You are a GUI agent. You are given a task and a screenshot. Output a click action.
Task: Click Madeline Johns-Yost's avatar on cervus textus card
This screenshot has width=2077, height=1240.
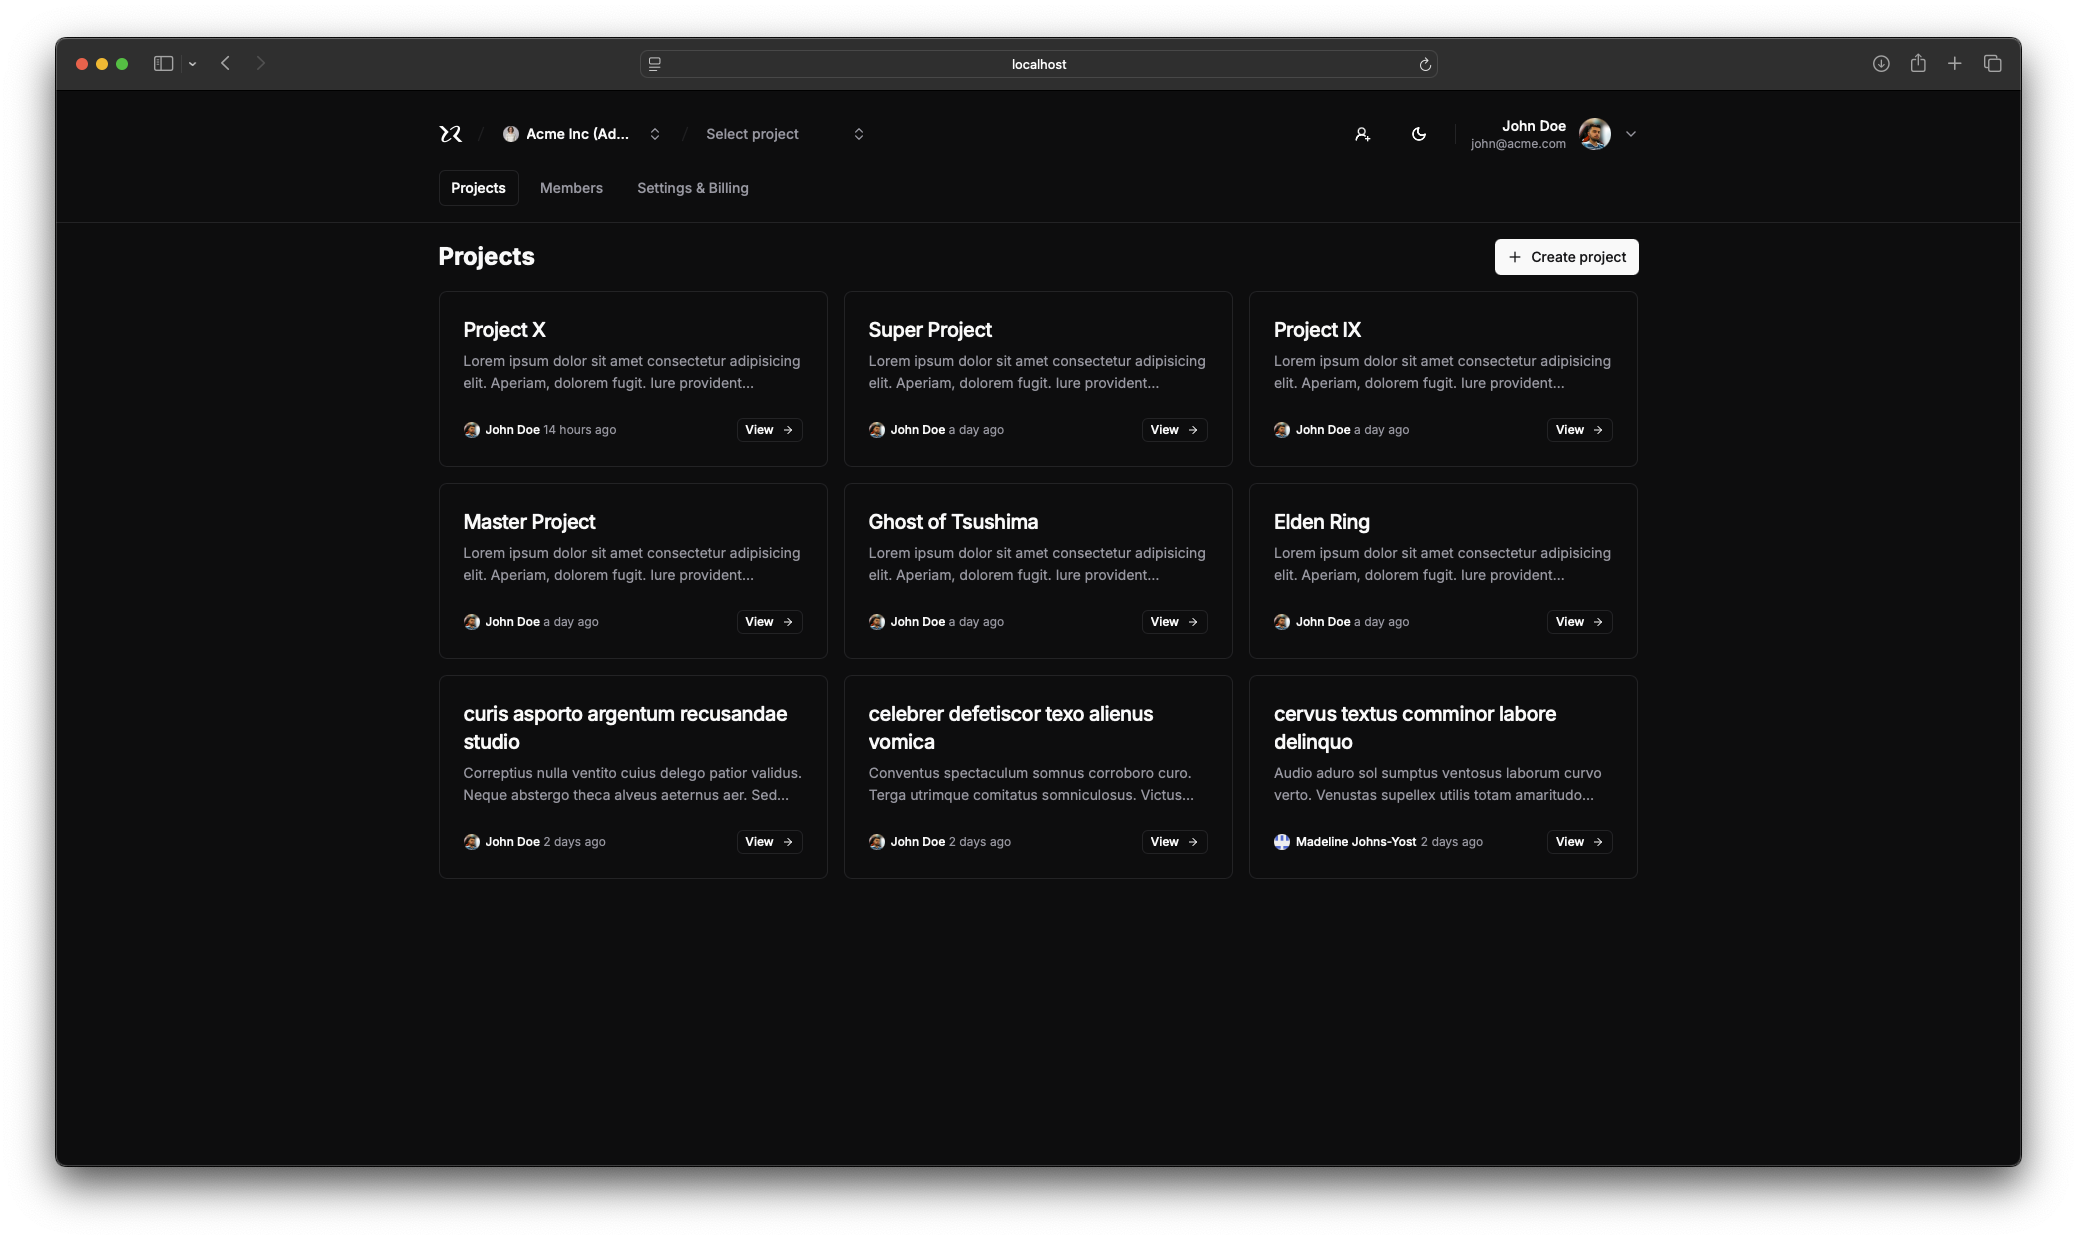pyautogui.click(x=1281, y=841)
